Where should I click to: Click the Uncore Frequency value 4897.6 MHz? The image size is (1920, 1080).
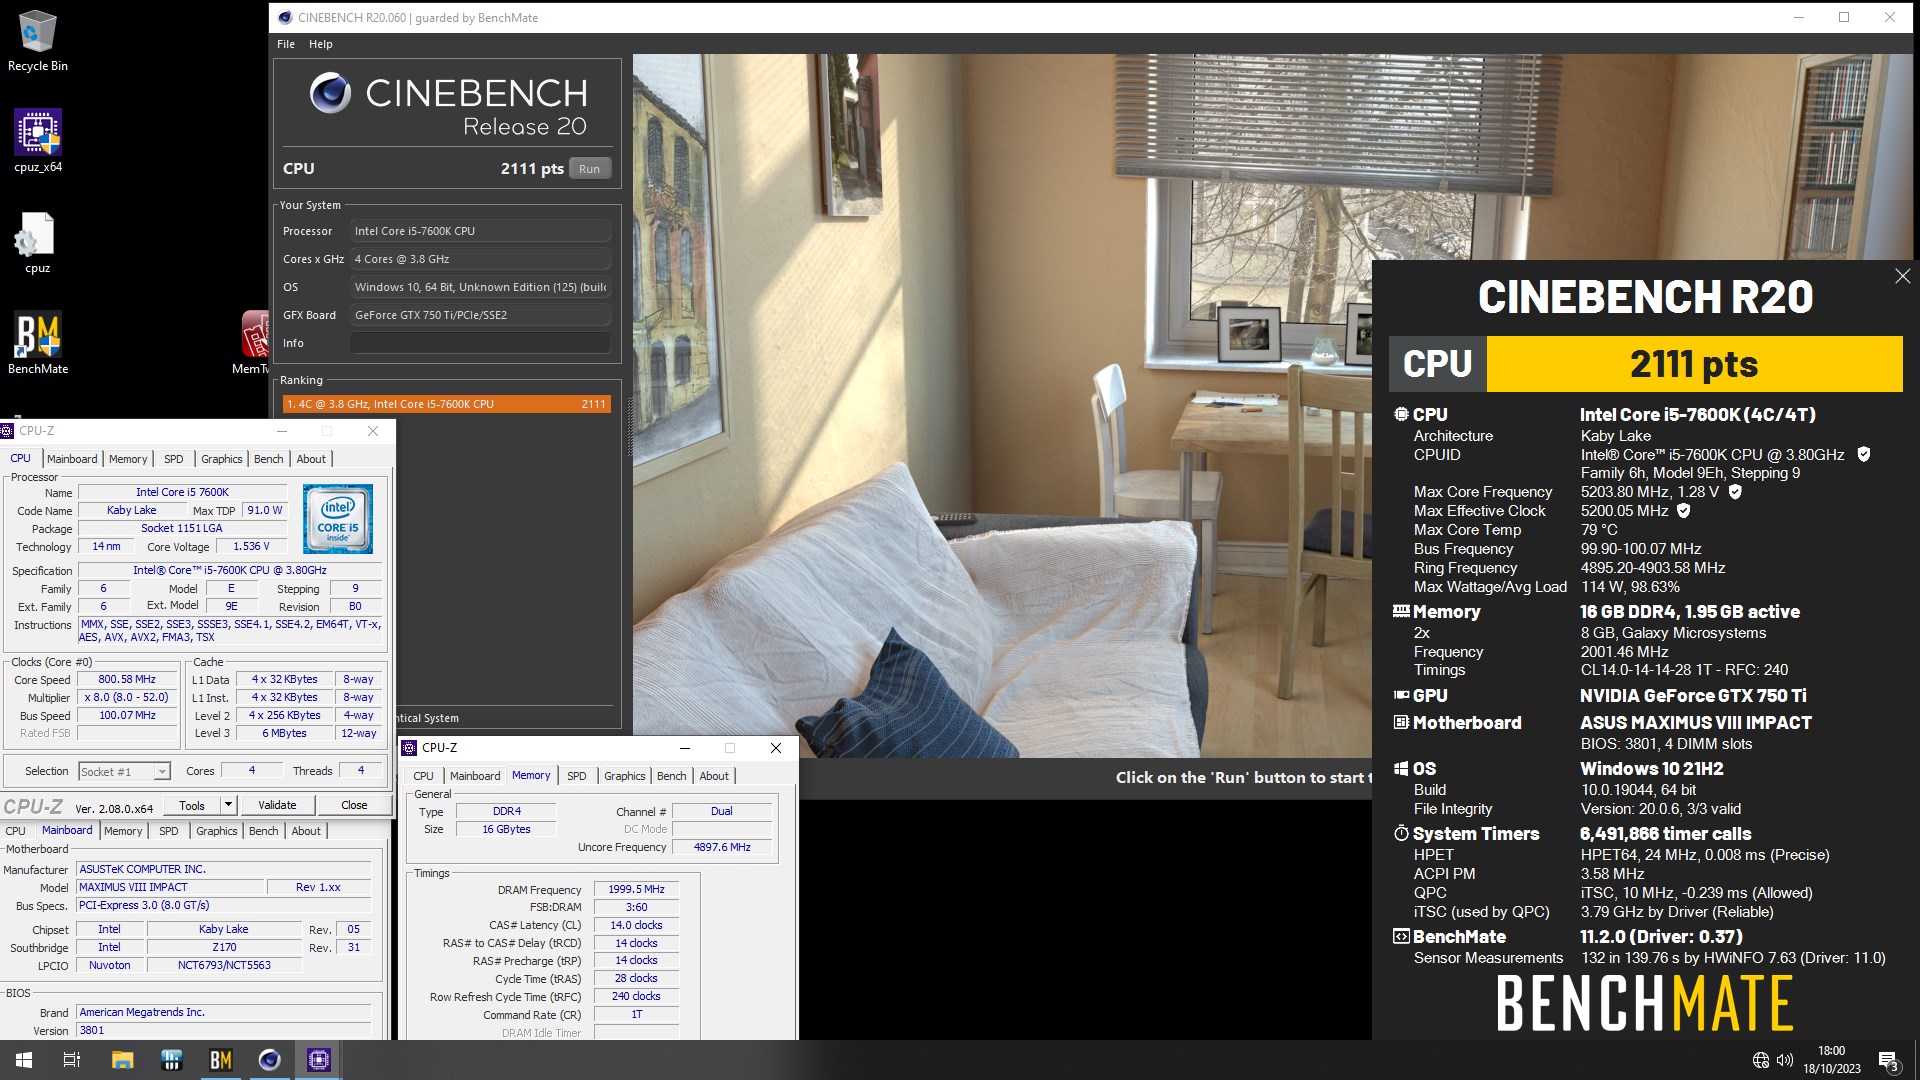[x=722, y=847]
